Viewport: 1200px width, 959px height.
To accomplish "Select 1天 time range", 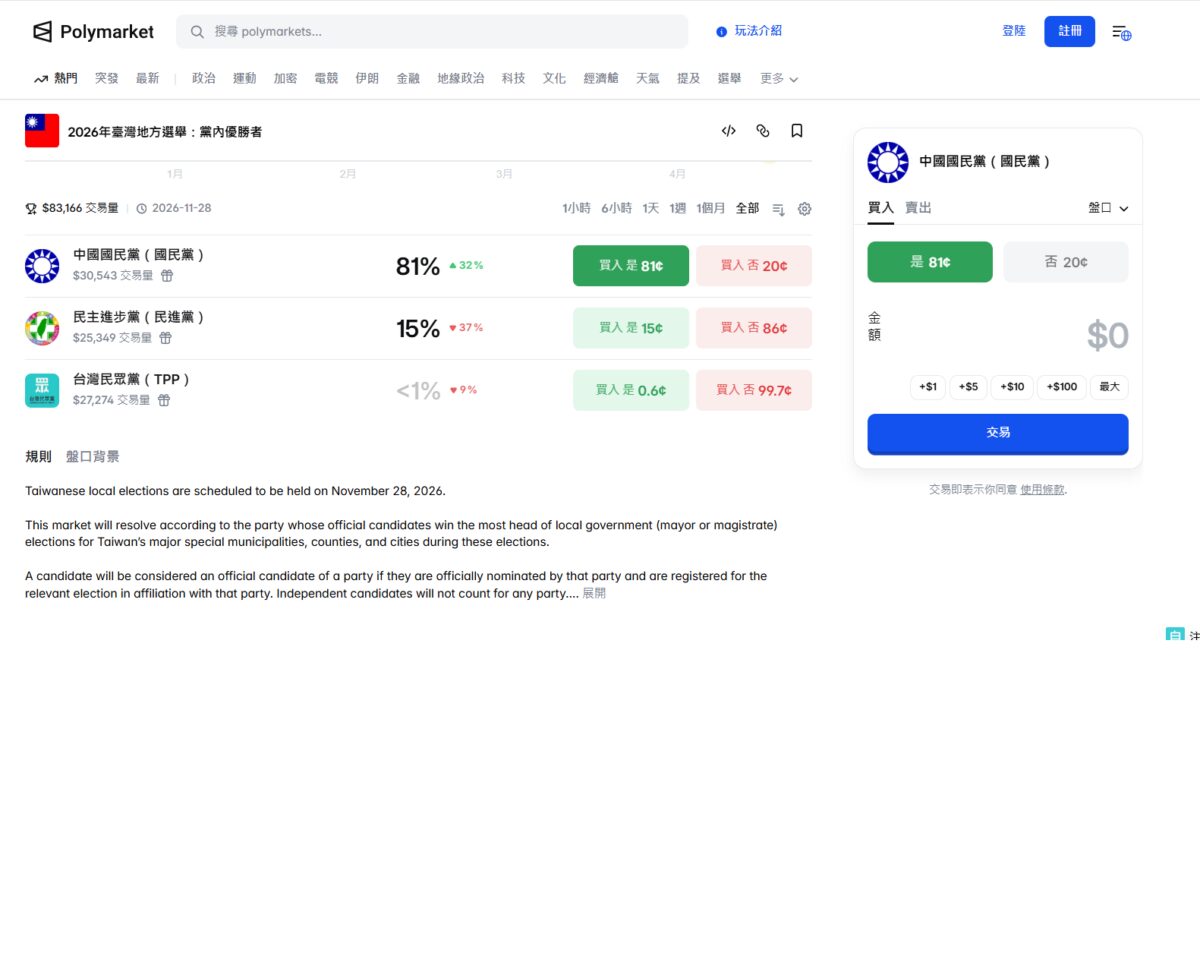I will pyautogui.click(x=650, y=208).
